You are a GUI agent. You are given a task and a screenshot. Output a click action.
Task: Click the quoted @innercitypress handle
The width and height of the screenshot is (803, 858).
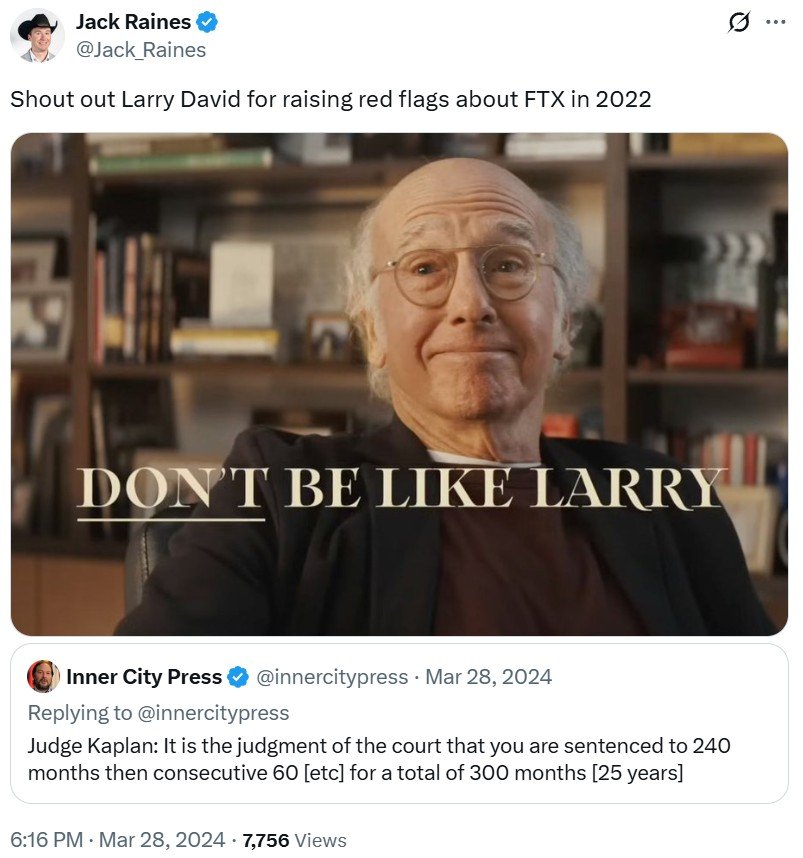pyautogui.click(x=332, y=677)
